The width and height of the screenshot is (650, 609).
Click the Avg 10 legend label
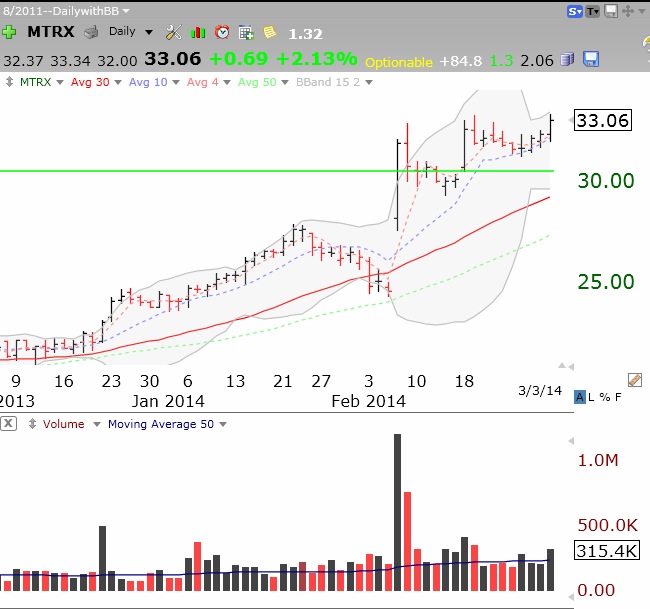148,82
